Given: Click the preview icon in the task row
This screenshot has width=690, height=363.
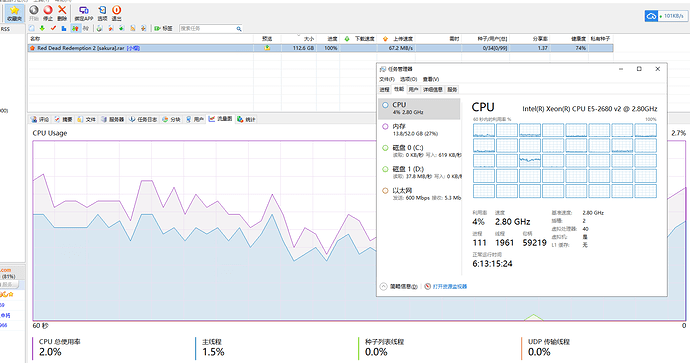Looking at the screenshot, I should pyautogui.click(x=267, y=48).
